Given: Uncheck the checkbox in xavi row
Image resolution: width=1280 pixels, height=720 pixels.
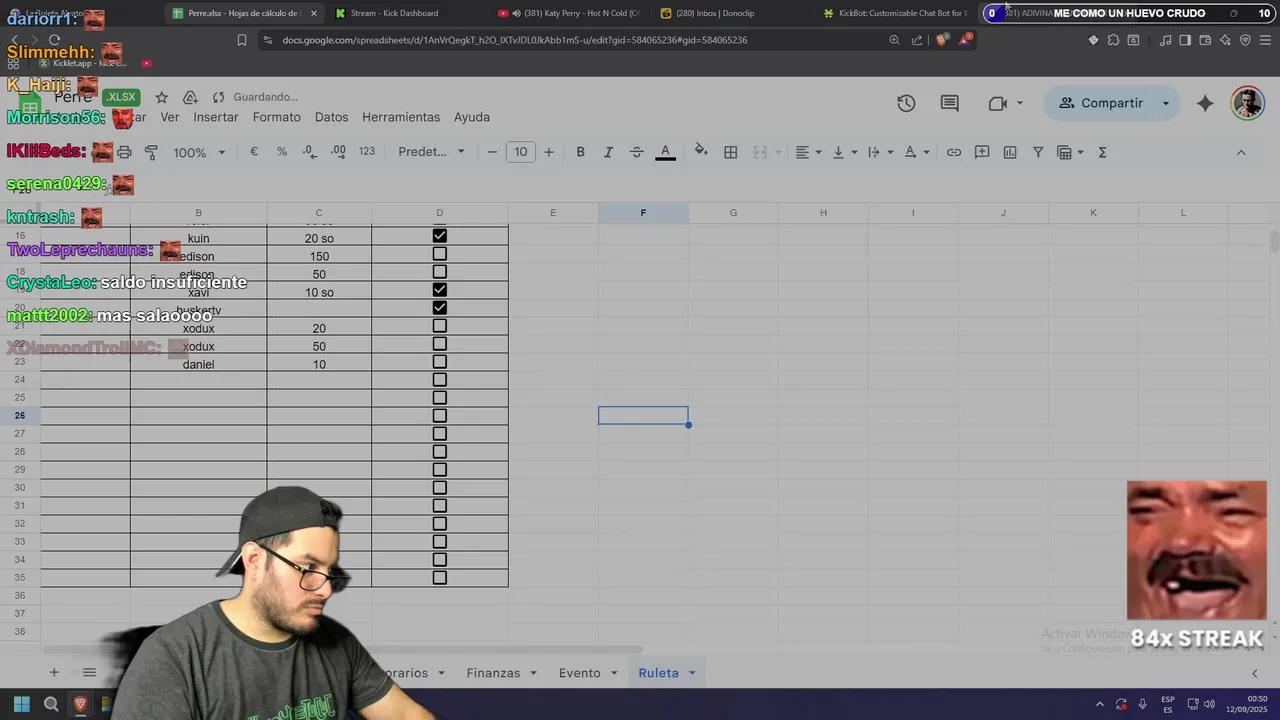Looking at the screenshot, I should click(x=440, y=290).
